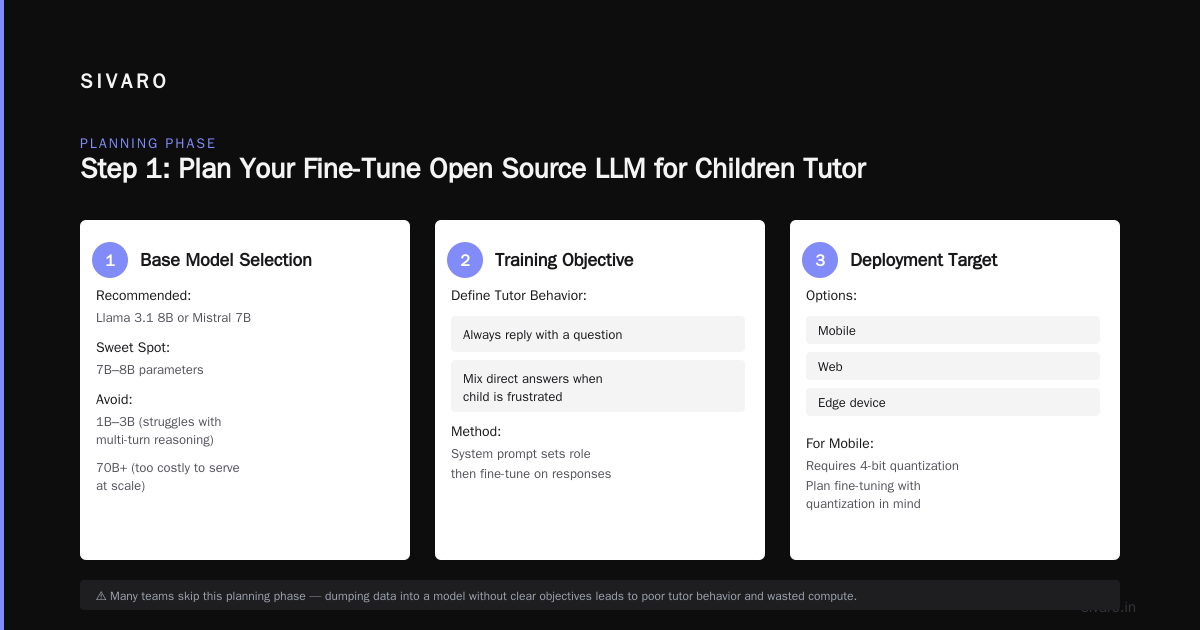Select the Base Model Selection heading
Screen dimensions: 1200x630
[226, 260]
